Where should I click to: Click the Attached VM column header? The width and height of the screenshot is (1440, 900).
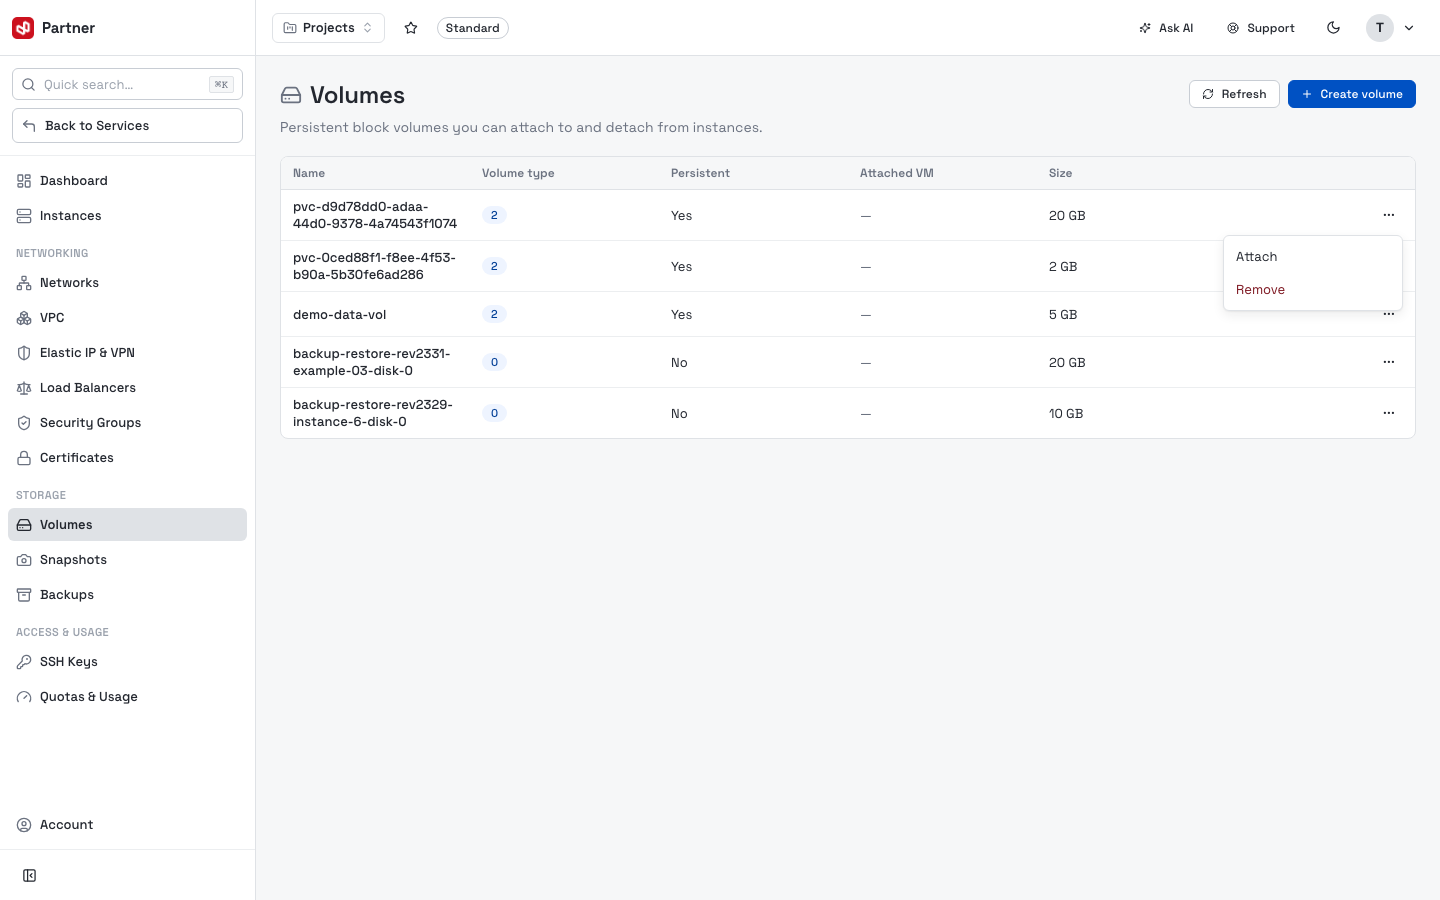click(x=897, y=173)
